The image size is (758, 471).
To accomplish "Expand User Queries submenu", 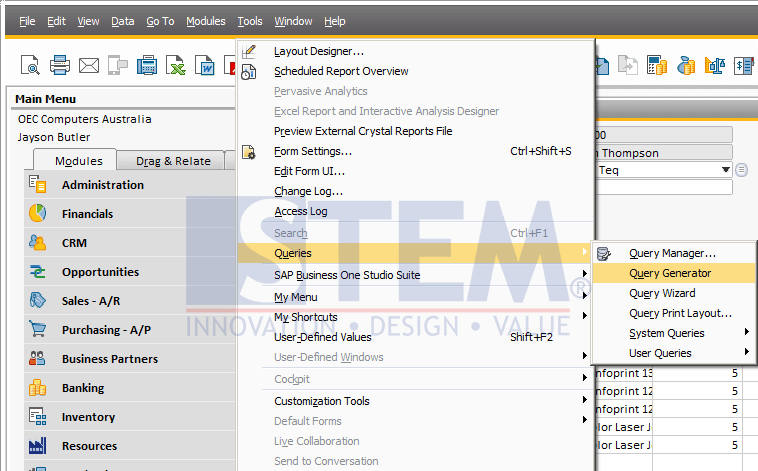I will (674, 353).
